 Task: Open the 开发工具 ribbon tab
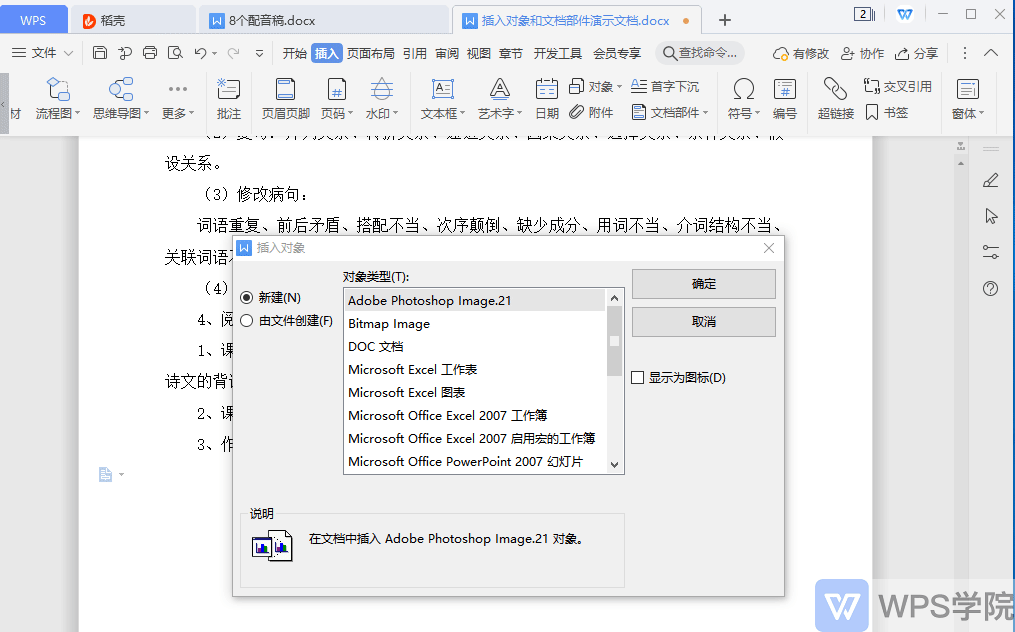coord(557,53)
